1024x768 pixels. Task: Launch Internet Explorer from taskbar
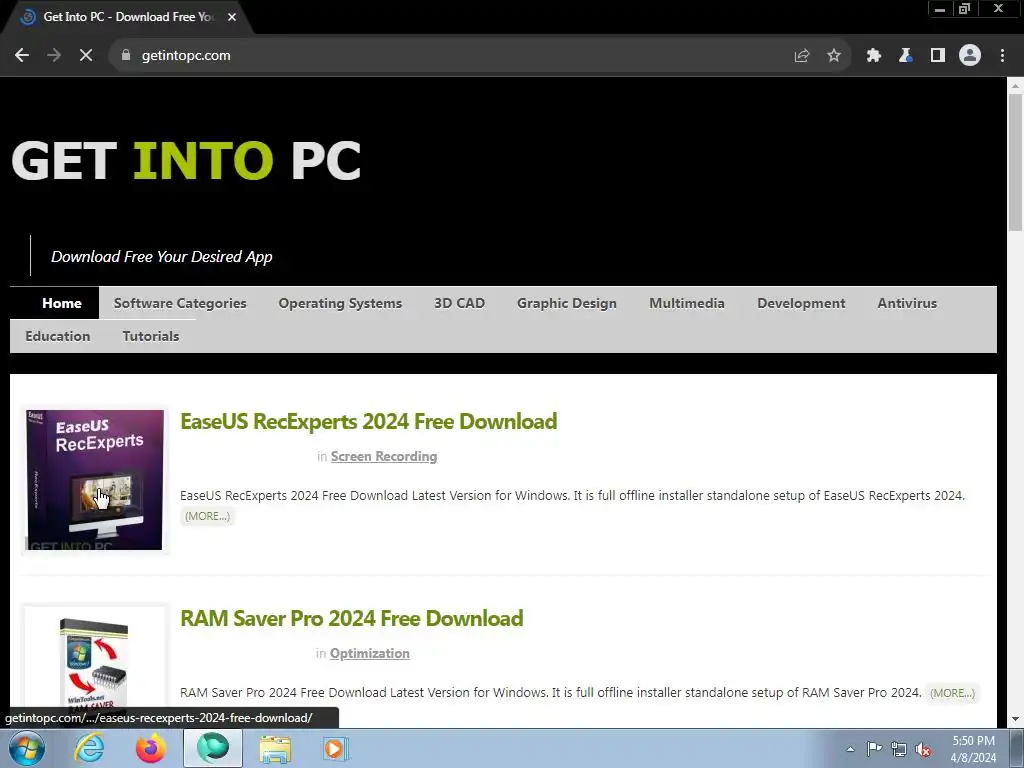89,748
